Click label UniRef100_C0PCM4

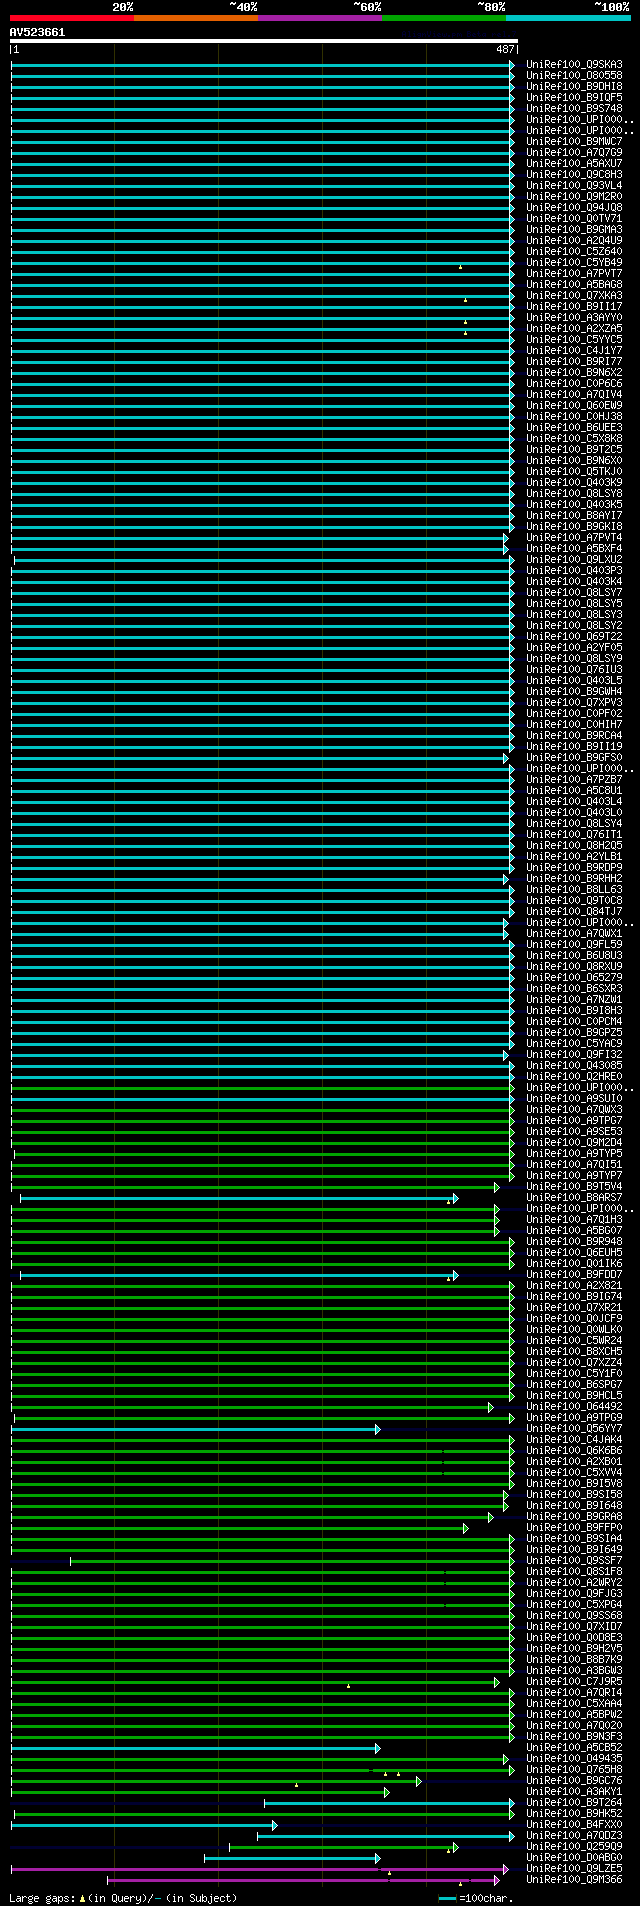[x=574, y=1021]
